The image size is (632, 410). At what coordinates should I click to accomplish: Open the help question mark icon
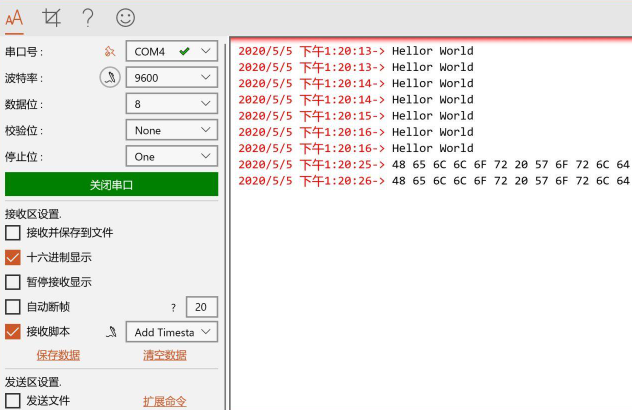(88, 16)
